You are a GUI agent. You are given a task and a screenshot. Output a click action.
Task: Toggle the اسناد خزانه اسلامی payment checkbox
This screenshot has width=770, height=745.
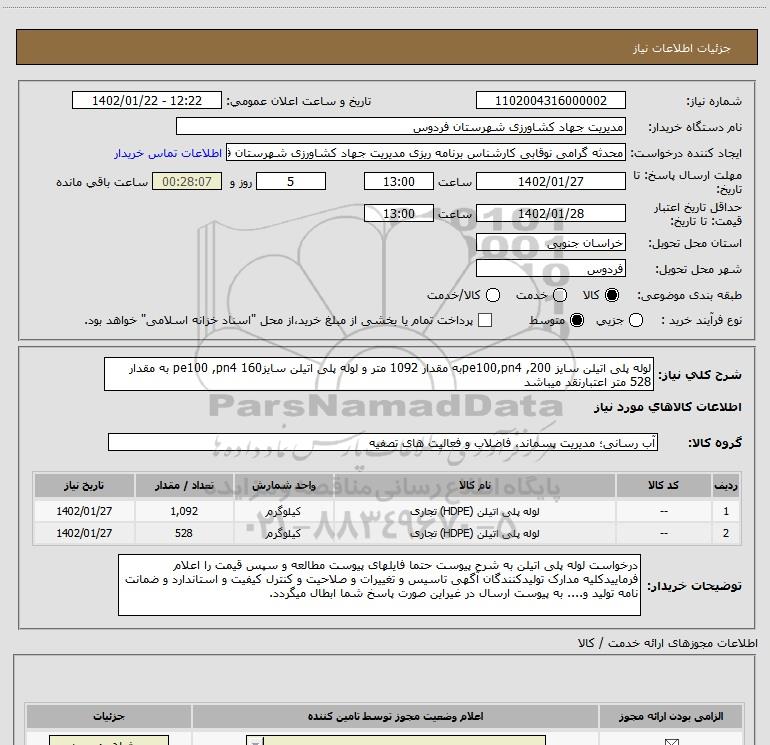(x=485, y=320)
